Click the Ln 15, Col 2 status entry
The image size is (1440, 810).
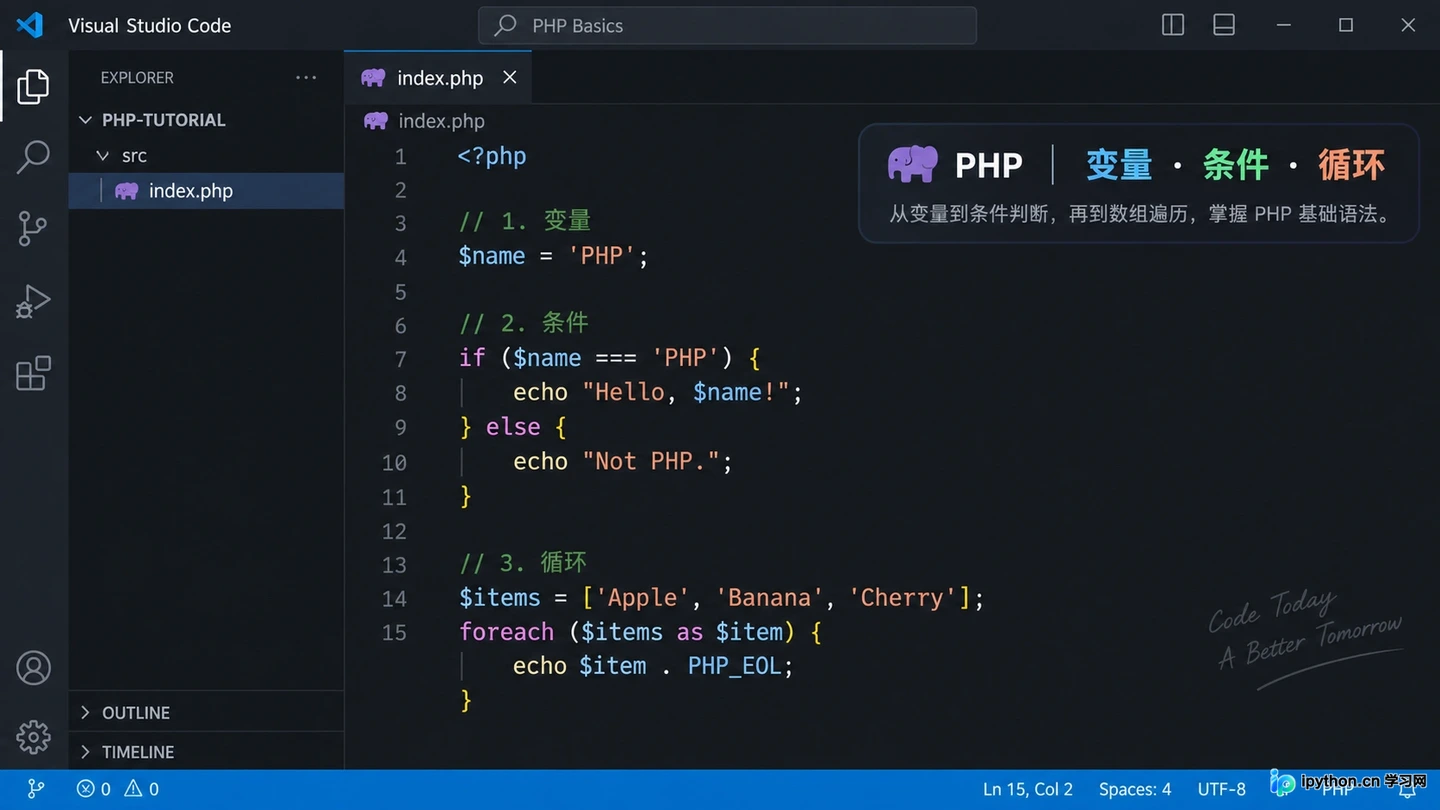[x=1027, y=789]
